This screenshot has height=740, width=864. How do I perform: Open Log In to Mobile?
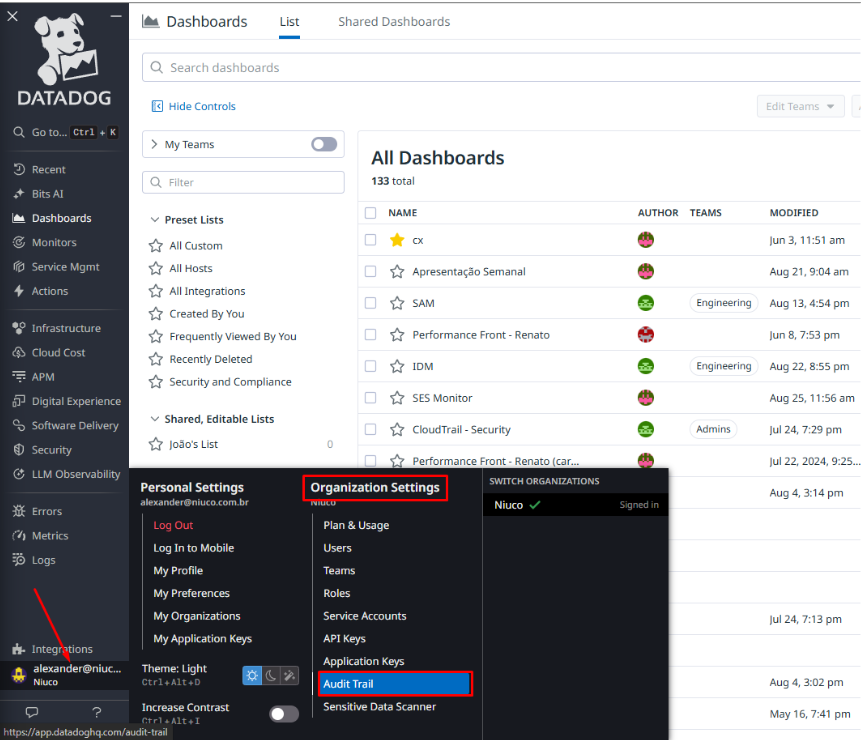(193, 548)
